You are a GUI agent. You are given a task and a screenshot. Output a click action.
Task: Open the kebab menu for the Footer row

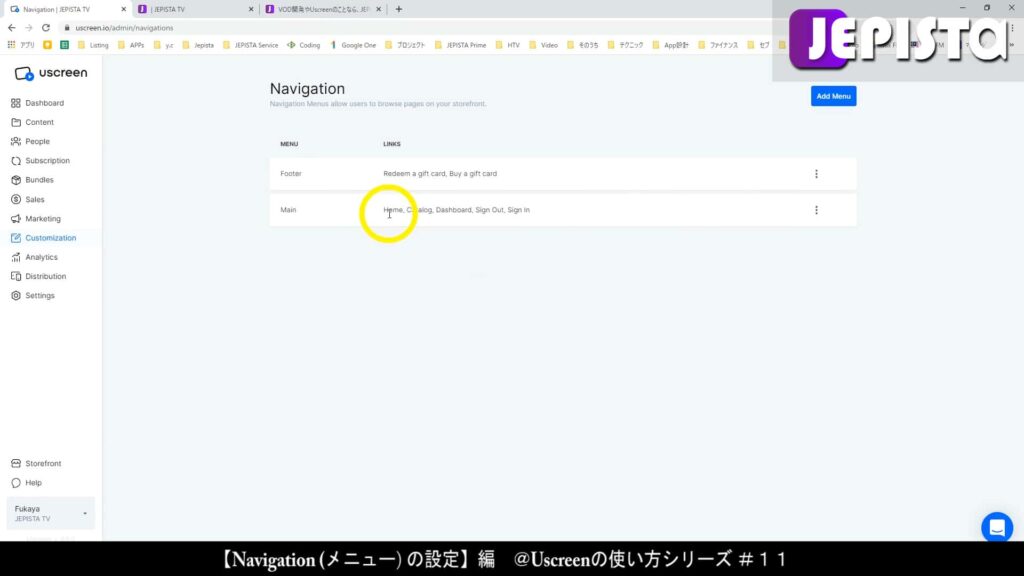pos(816,173)
